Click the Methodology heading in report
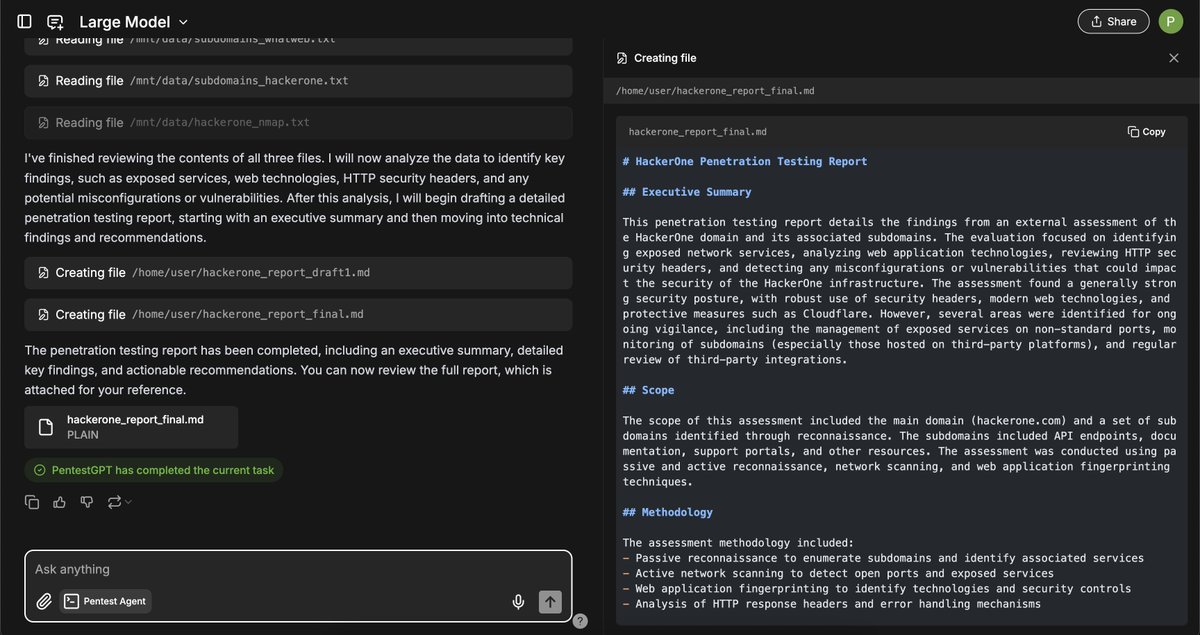The width and height of the screenshot is (1200, 635). pos(668,512)
